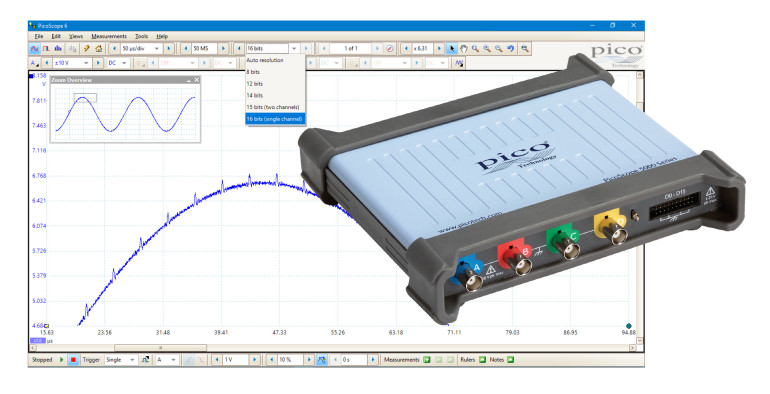
Task: Click the red Stop capture button
Action: coord(73,360)
